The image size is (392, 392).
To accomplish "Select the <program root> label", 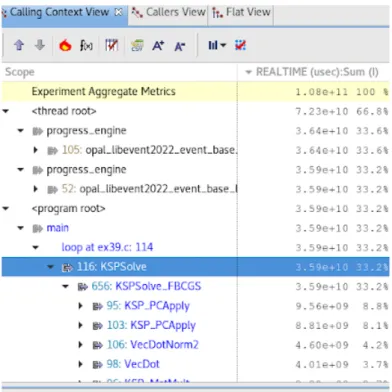I will click(68, 209).
